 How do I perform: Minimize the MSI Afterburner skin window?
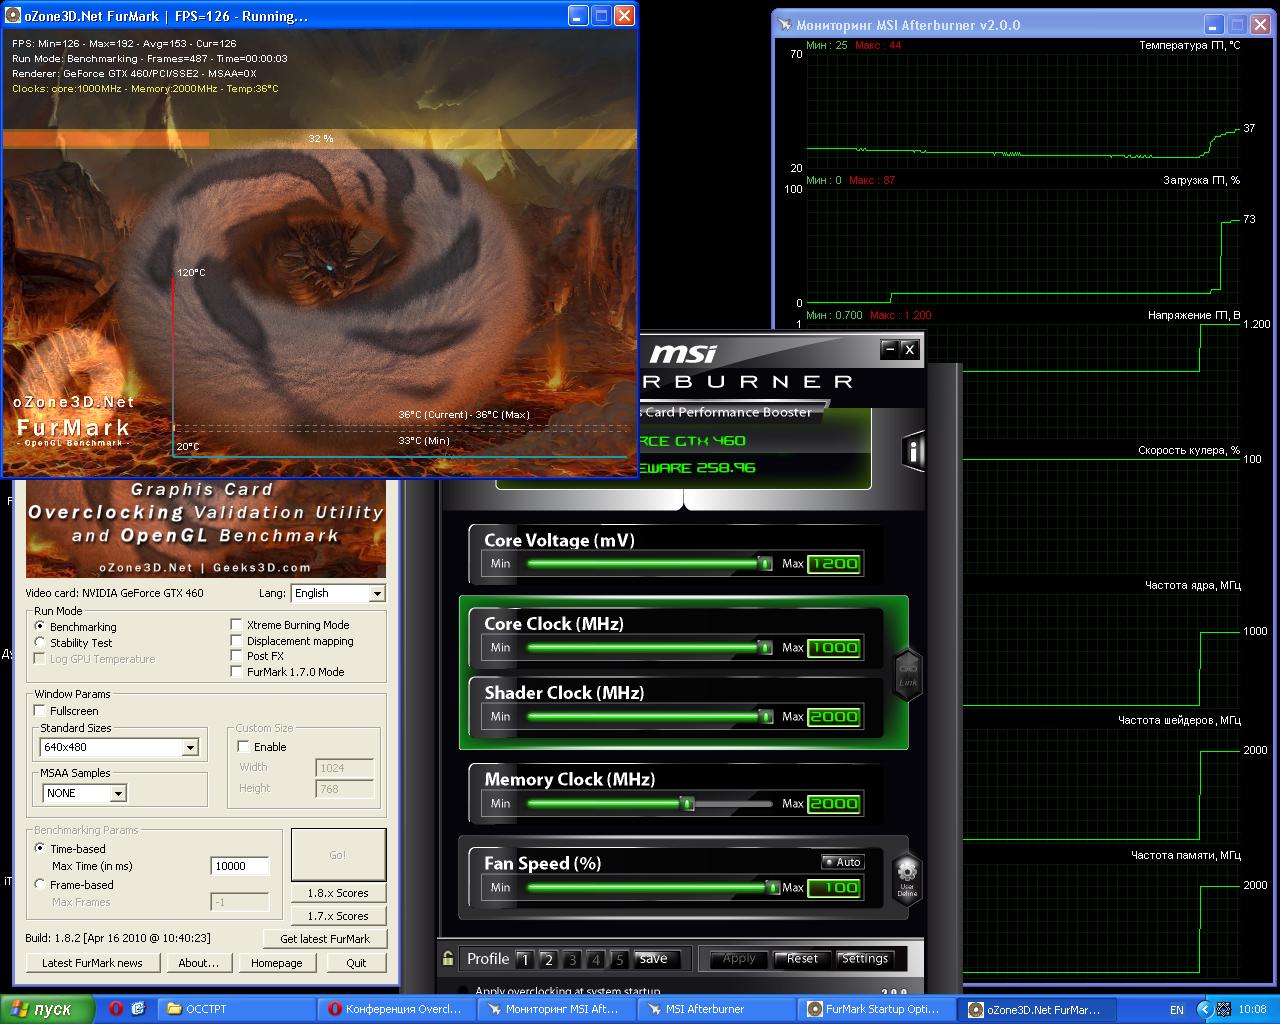coord(889,349)
